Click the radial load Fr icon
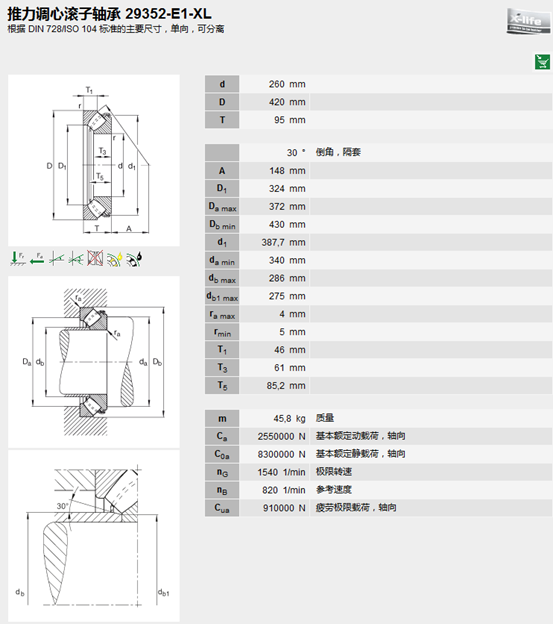 click(x=18, y=259)
